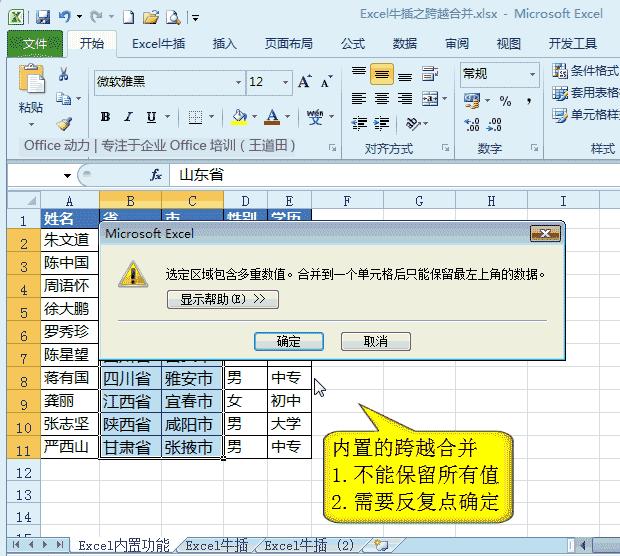
Task: Open the font size 12 dropdown
Action: click(285, 82)
